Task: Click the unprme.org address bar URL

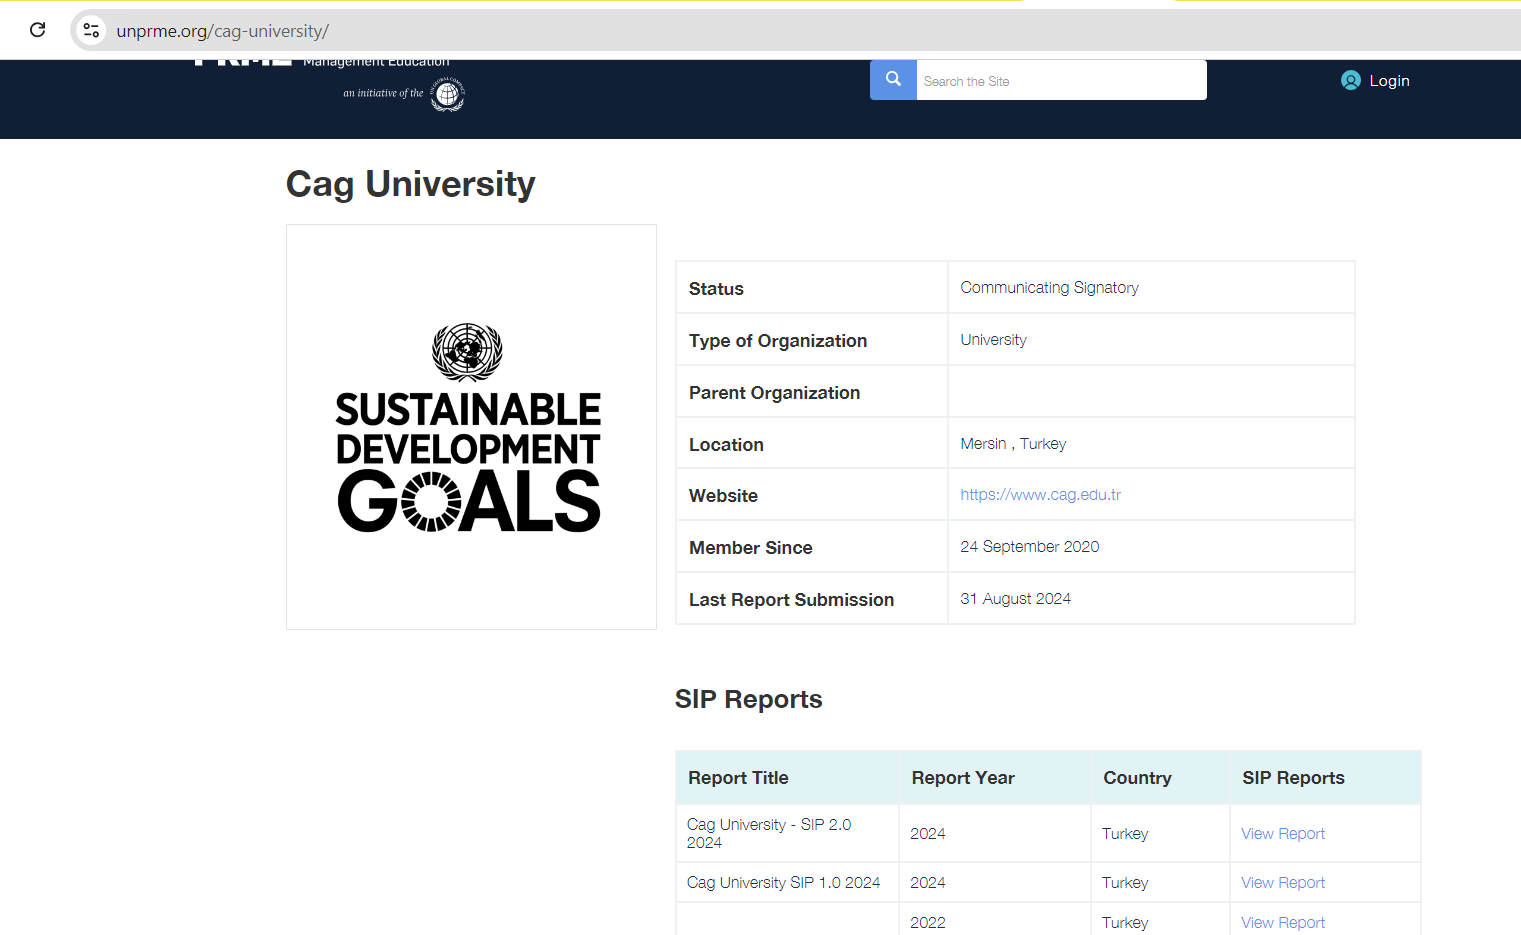Action: point(222,31)
